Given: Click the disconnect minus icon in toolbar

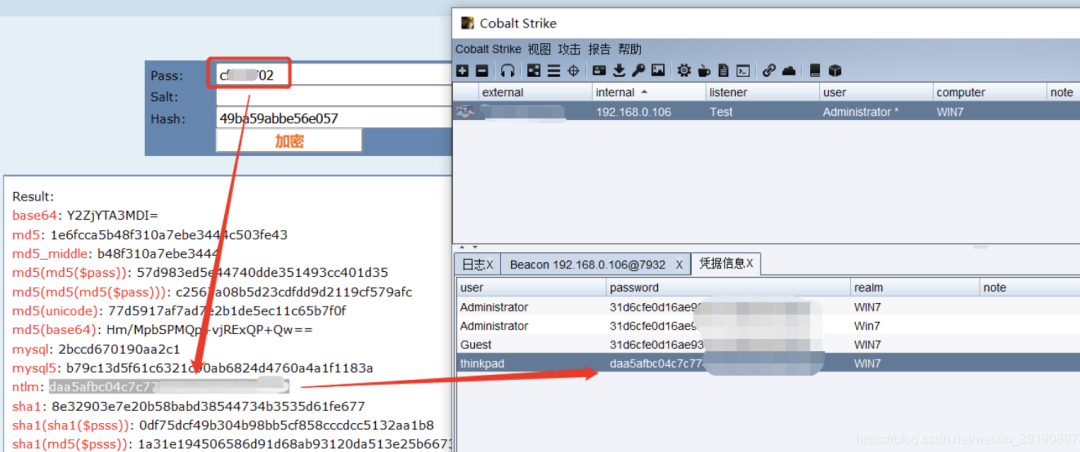Looking at the screenshot, I should pos(481,70).
